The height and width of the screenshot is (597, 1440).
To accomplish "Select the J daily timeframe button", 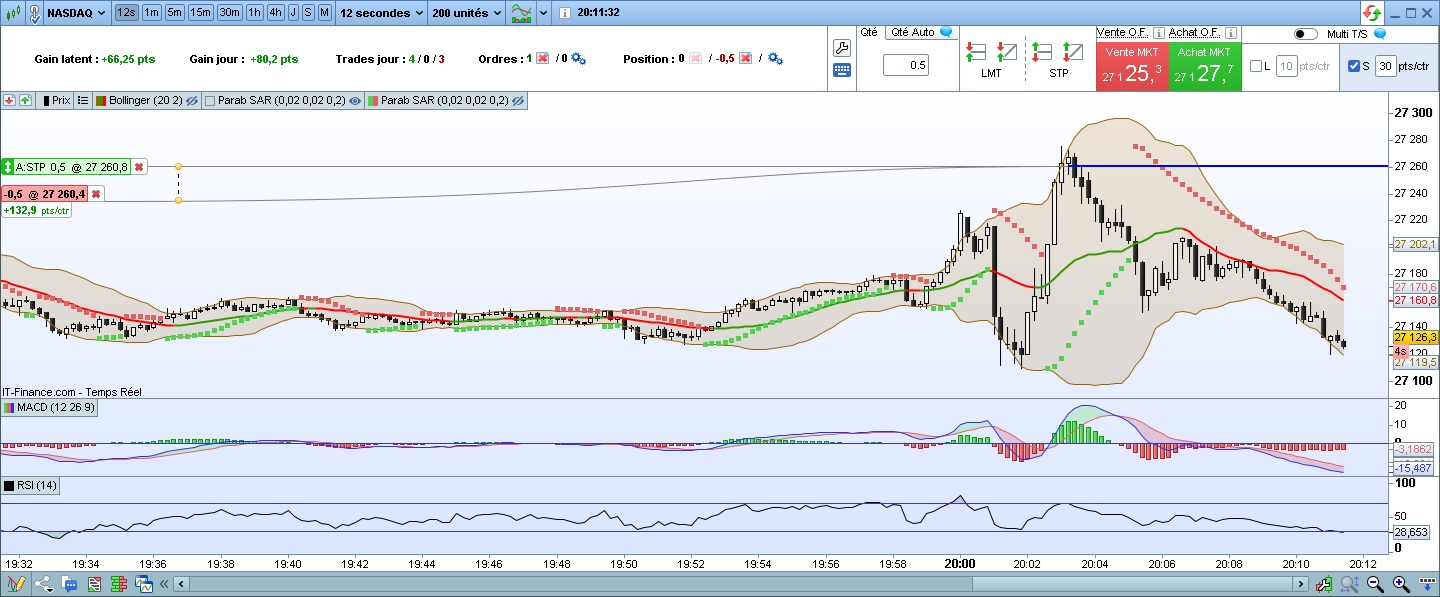I will [293, 13].
